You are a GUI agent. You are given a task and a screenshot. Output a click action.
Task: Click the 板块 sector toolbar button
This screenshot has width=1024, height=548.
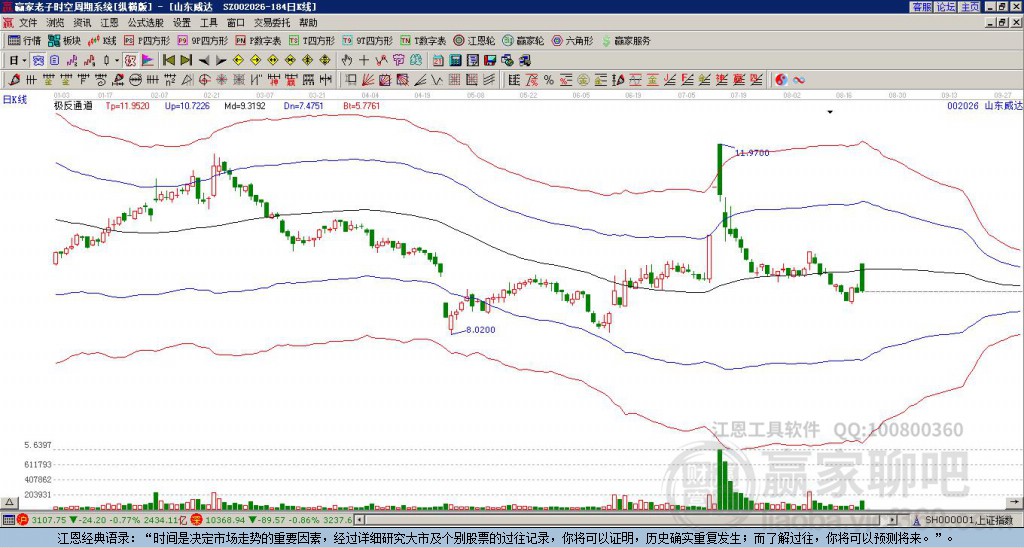(65, 41)
